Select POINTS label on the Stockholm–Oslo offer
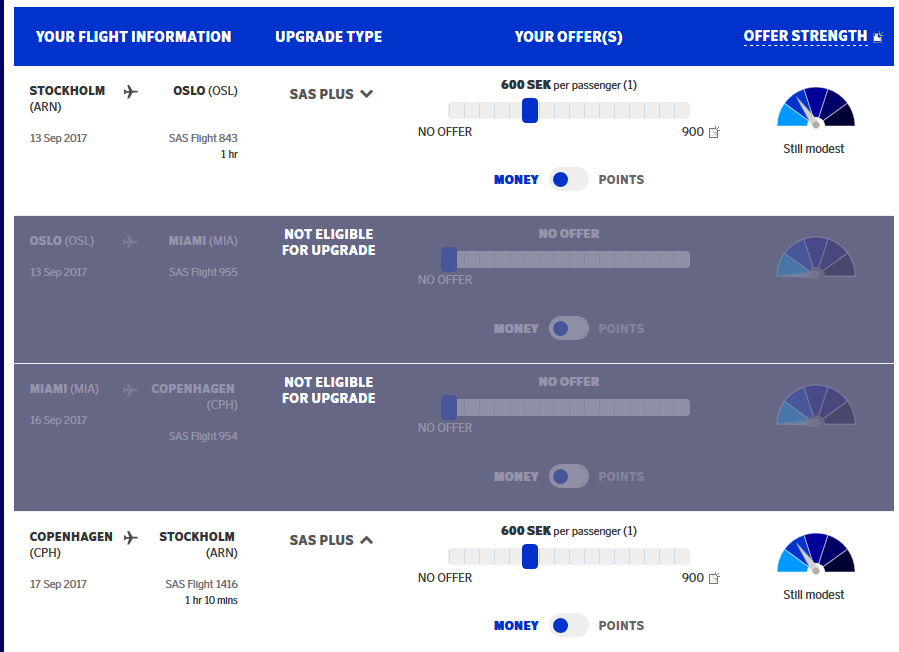Image resolution: width=899 pixels, height=652 pixels. pos(621,180)
